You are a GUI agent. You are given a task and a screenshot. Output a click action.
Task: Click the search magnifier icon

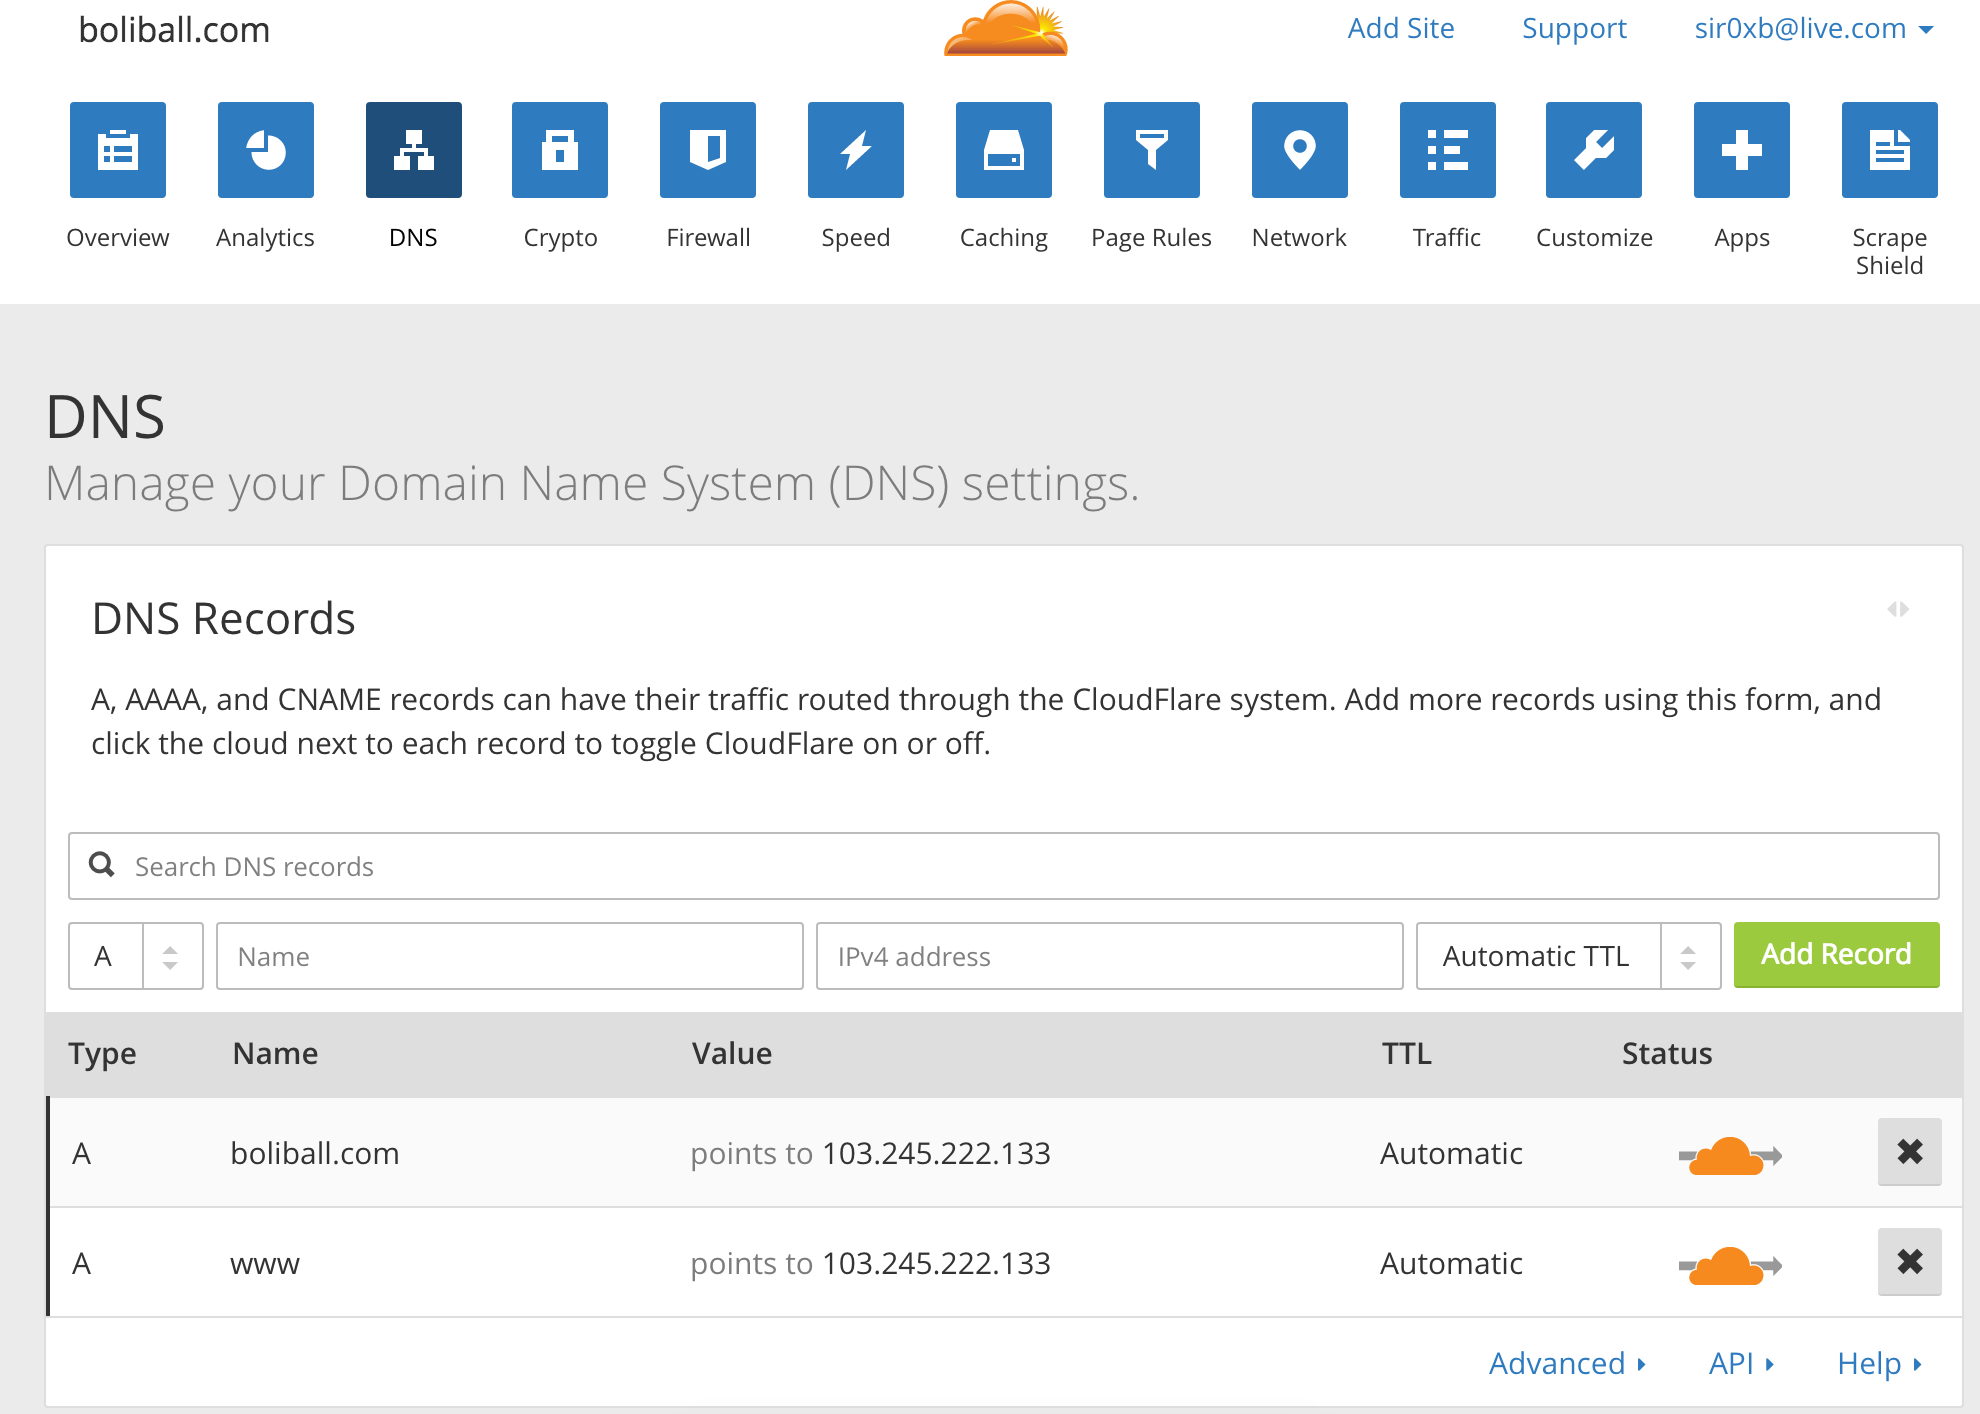tap(102, 864)
